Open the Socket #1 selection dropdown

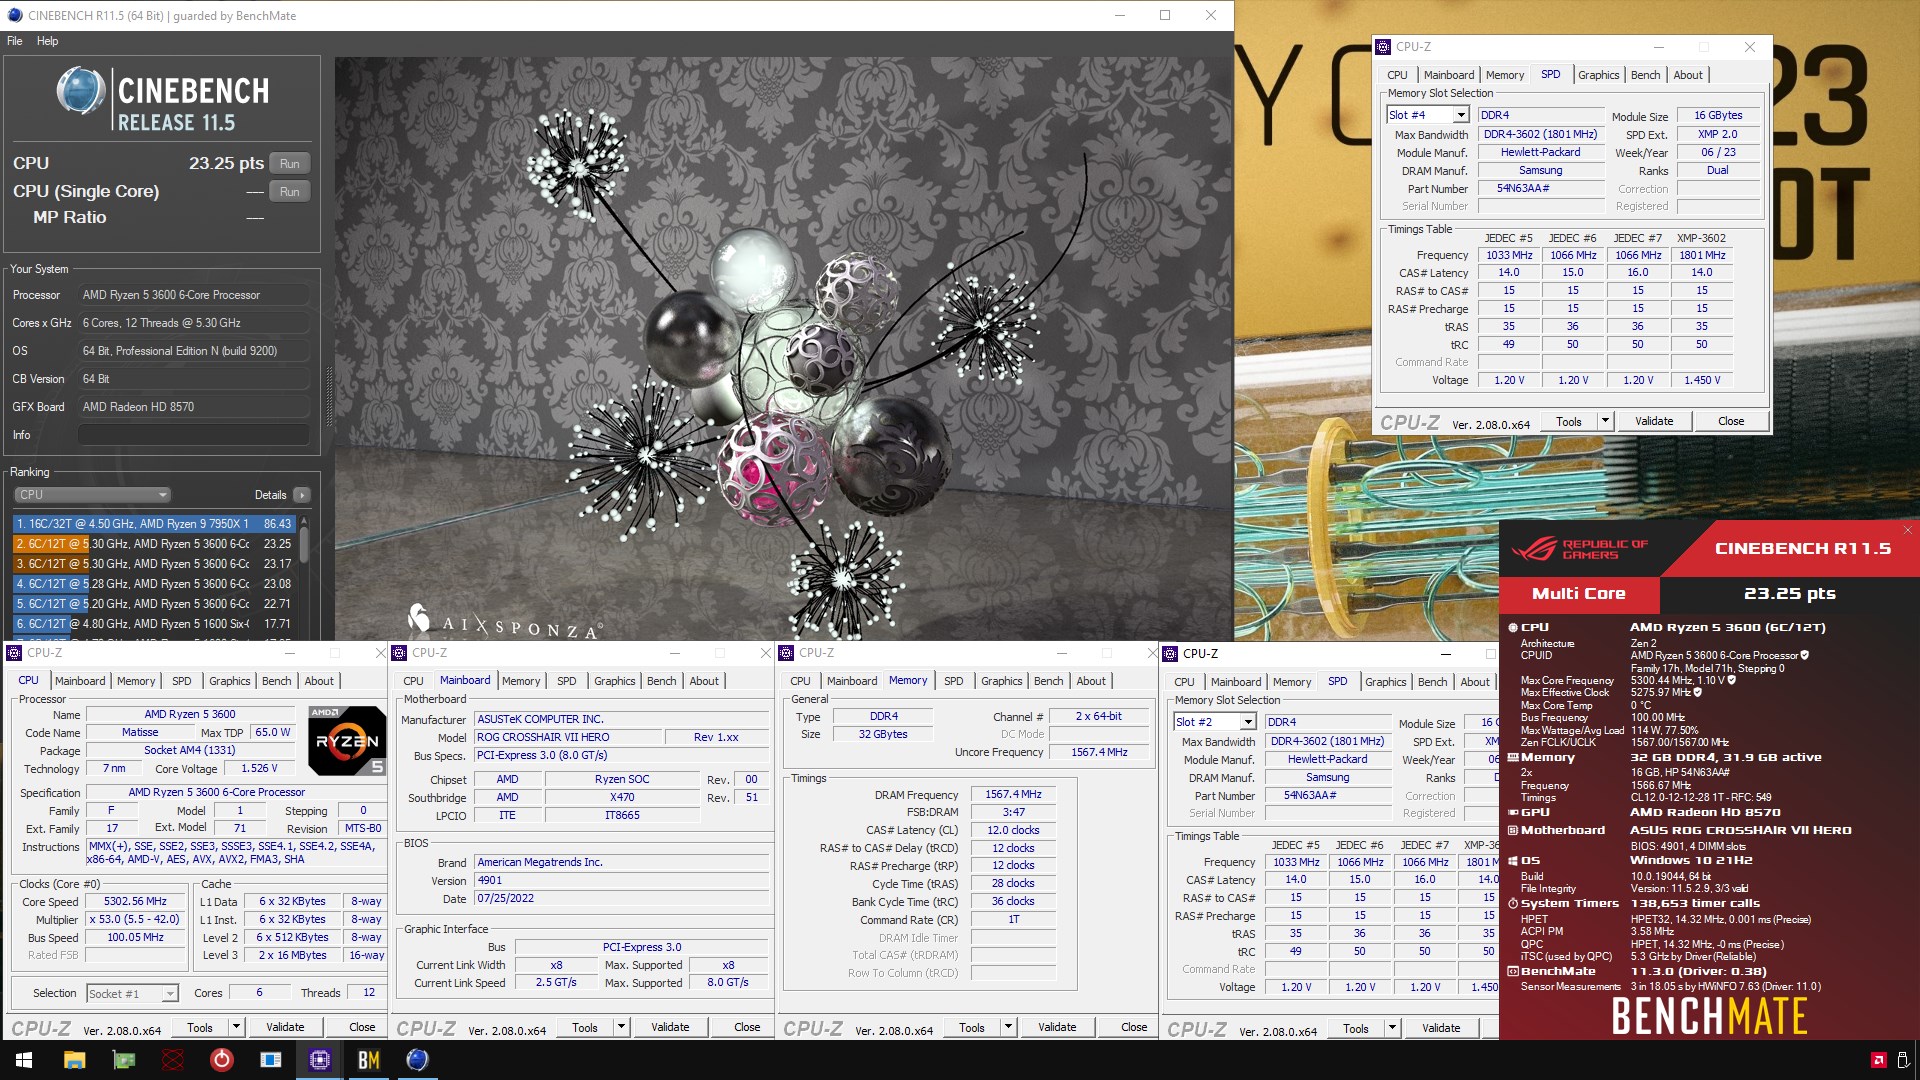pyautogui.click(x=170, y=994)
